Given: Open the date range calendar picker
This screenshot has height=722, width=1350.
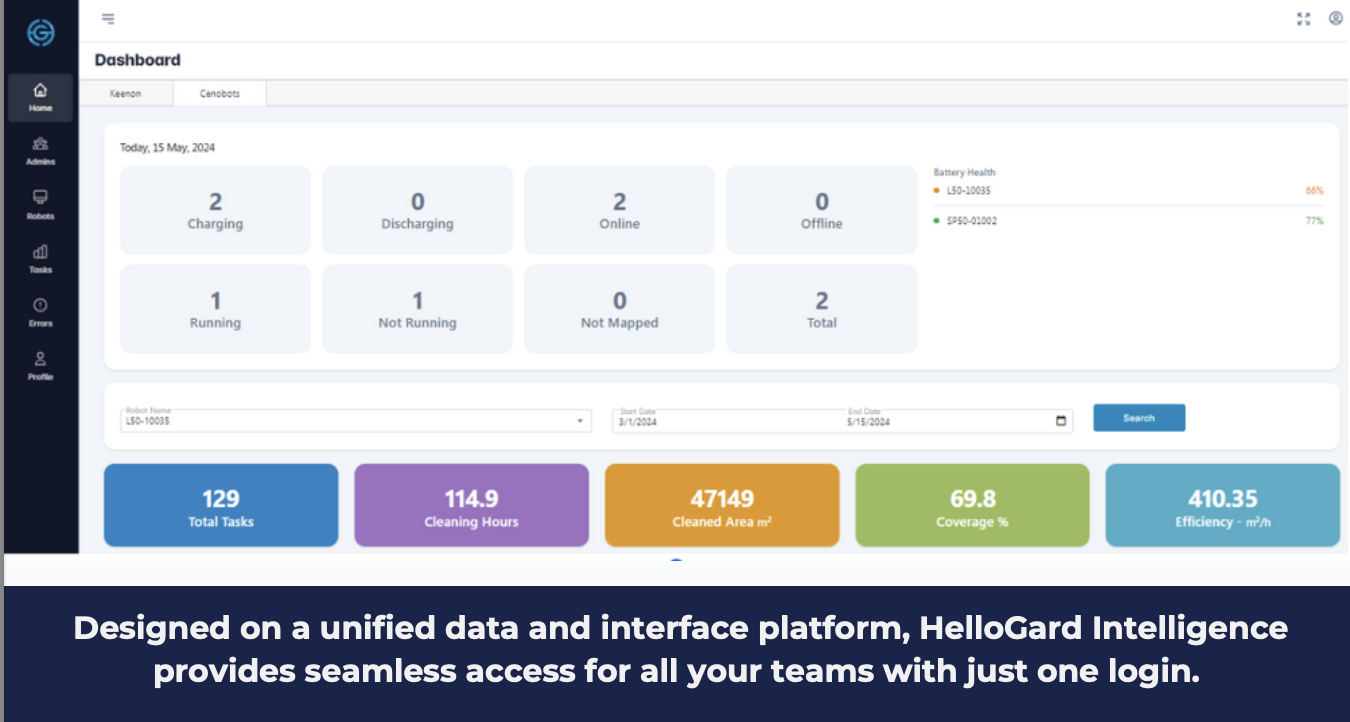Looking at the screenshot, I should (x=1061, y=421).
